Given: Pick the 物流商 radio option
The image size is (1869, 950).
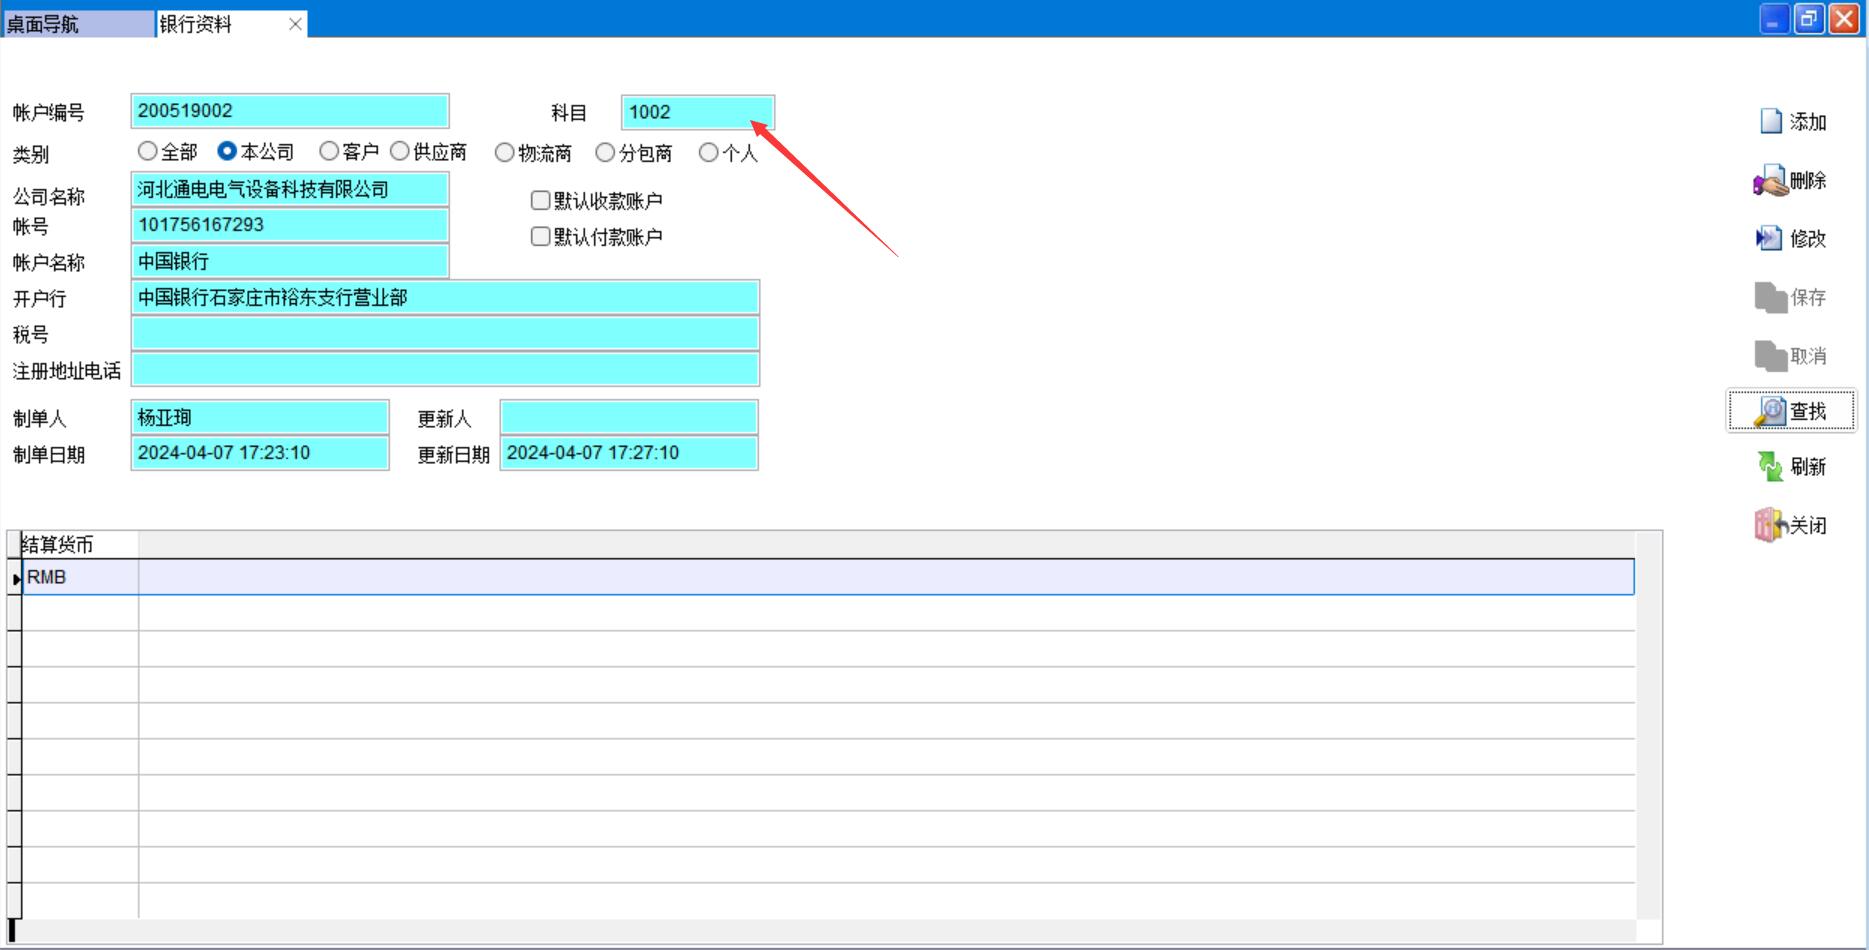Looking at the screenshot, I should click(x=505, y=152).
